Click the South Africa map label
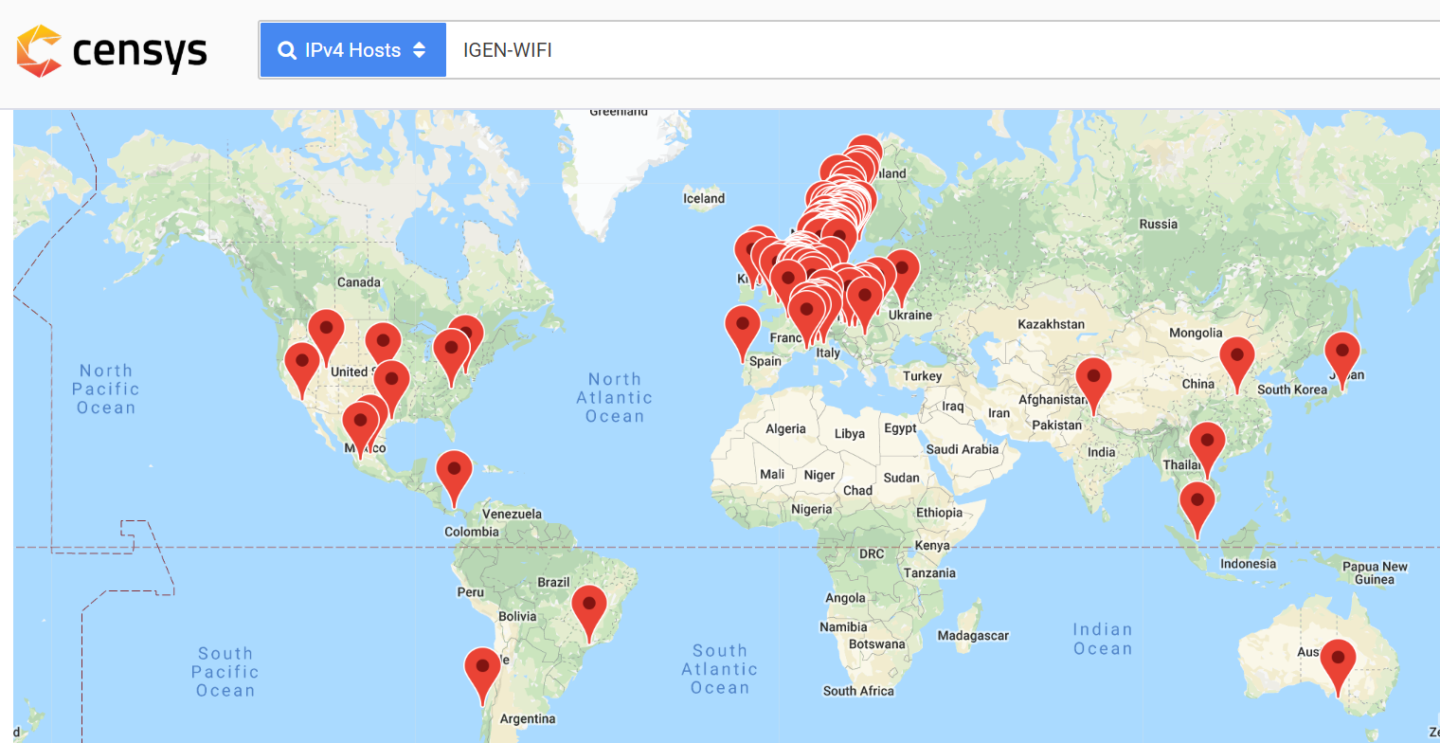This screenshot has width=1440, height=743. 858,690
